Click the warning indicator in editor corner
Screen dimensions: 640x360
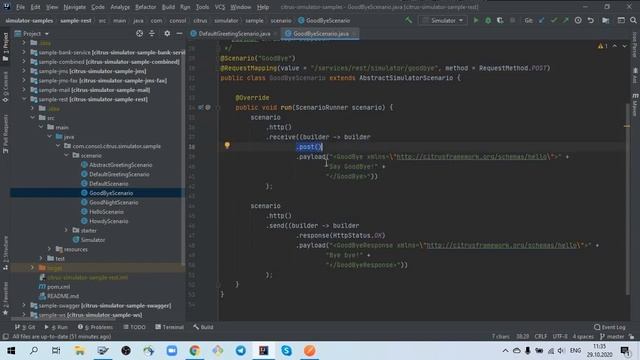[602, 46]
